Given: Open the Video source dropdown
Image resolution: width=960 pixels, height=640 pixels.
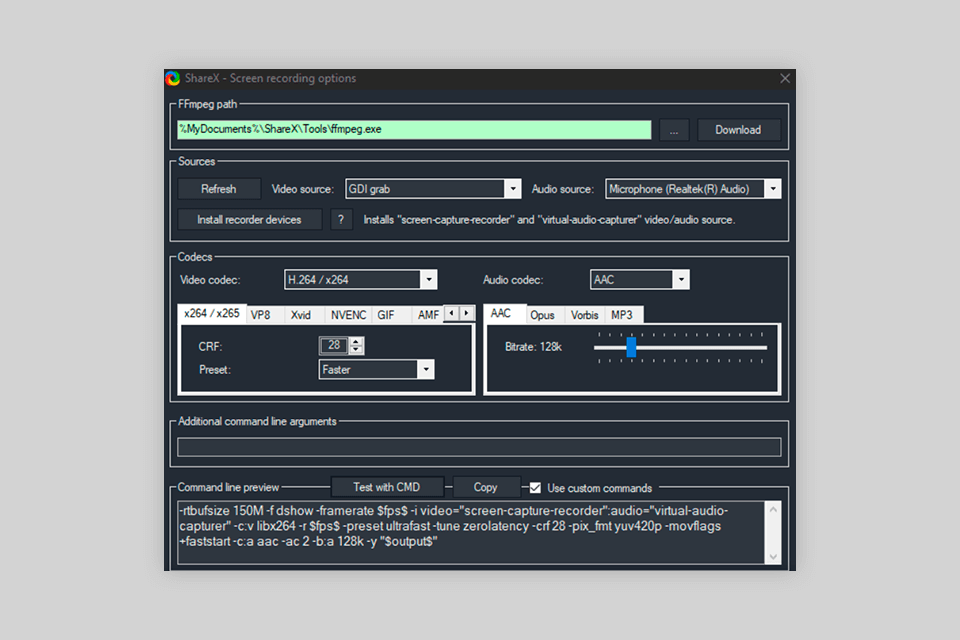Looking at the screenshot, I should tap(433, 189).
